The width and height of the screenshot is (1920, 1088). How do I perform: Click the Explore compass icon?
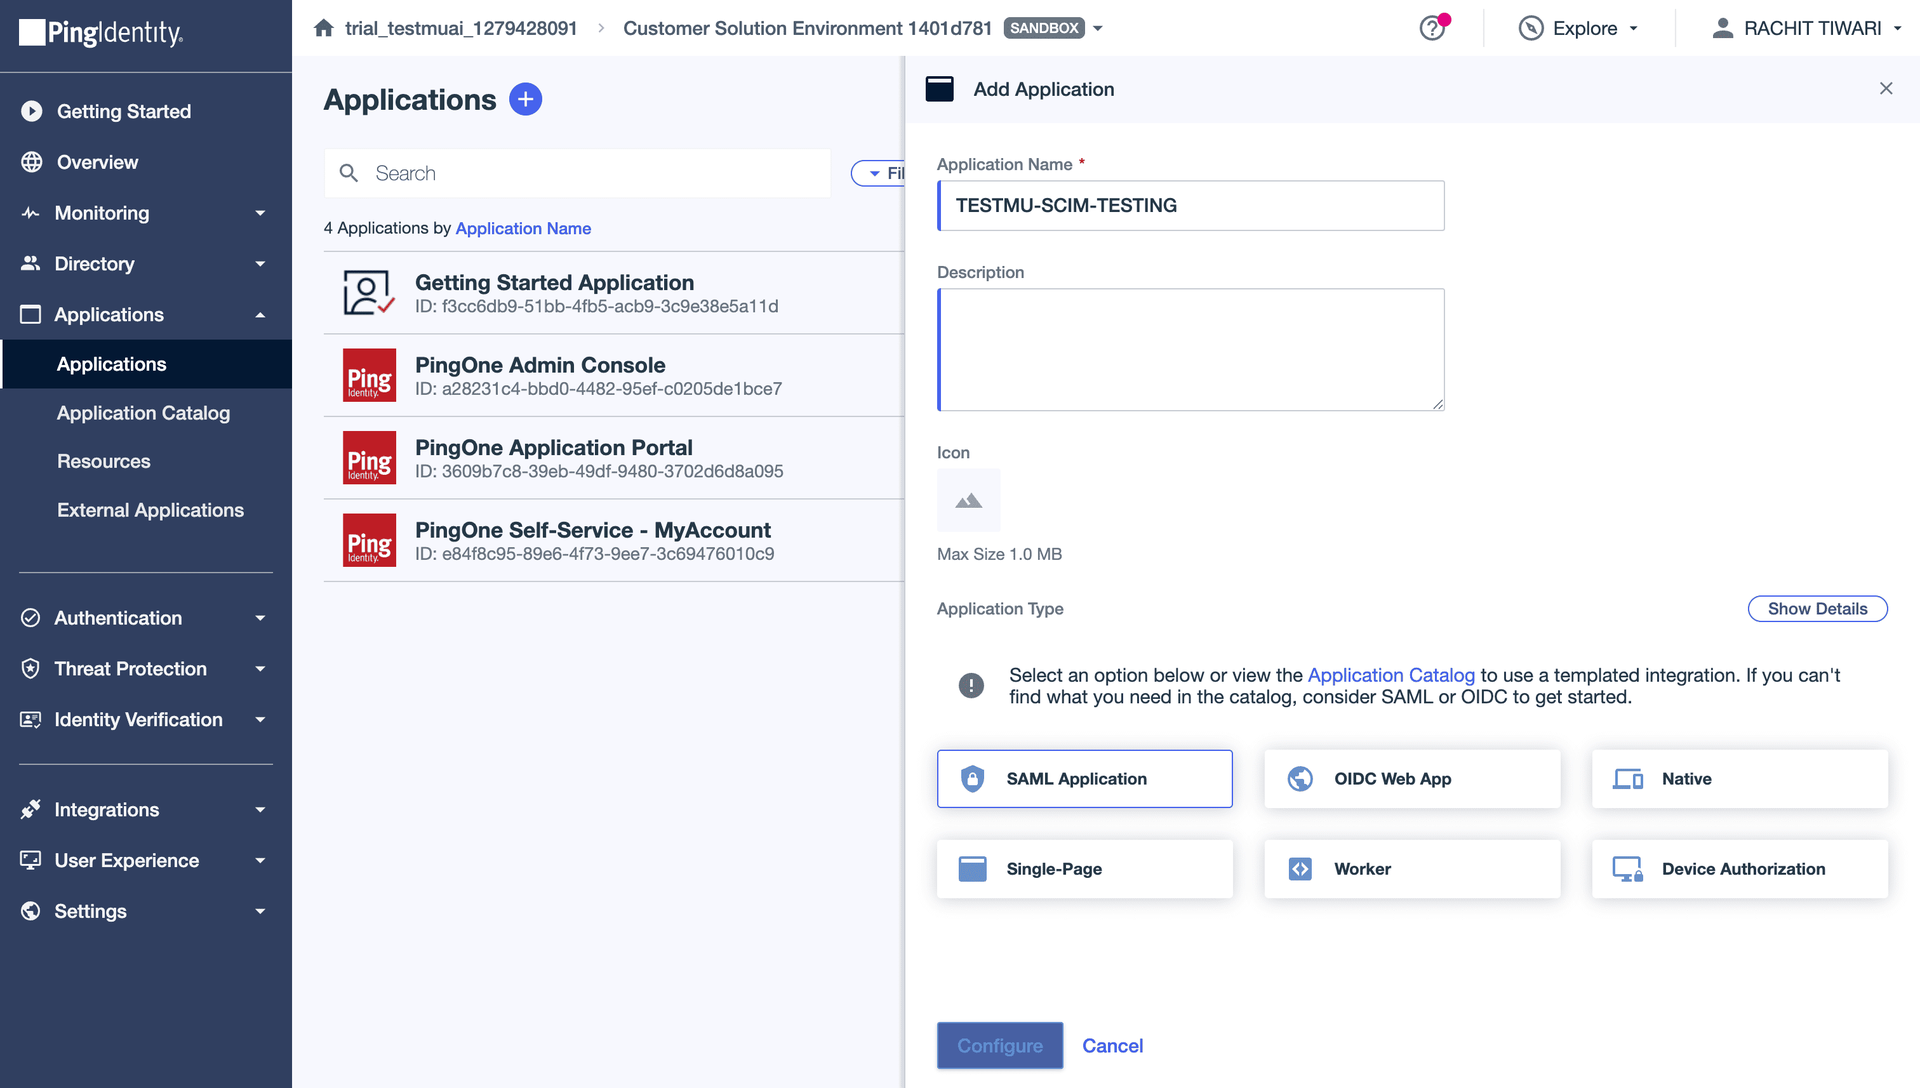coord(1530,28)
